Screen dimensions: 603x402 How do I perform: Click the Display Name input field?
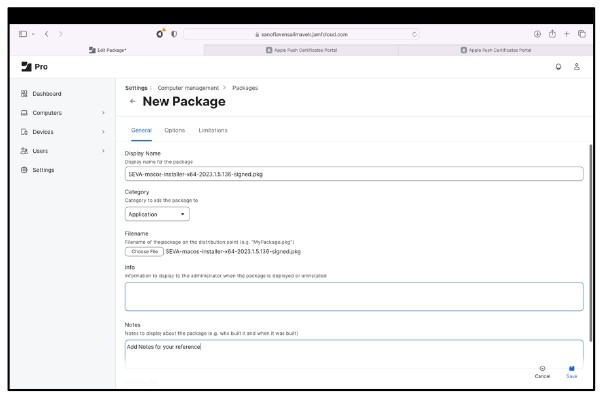coord(354,174)
